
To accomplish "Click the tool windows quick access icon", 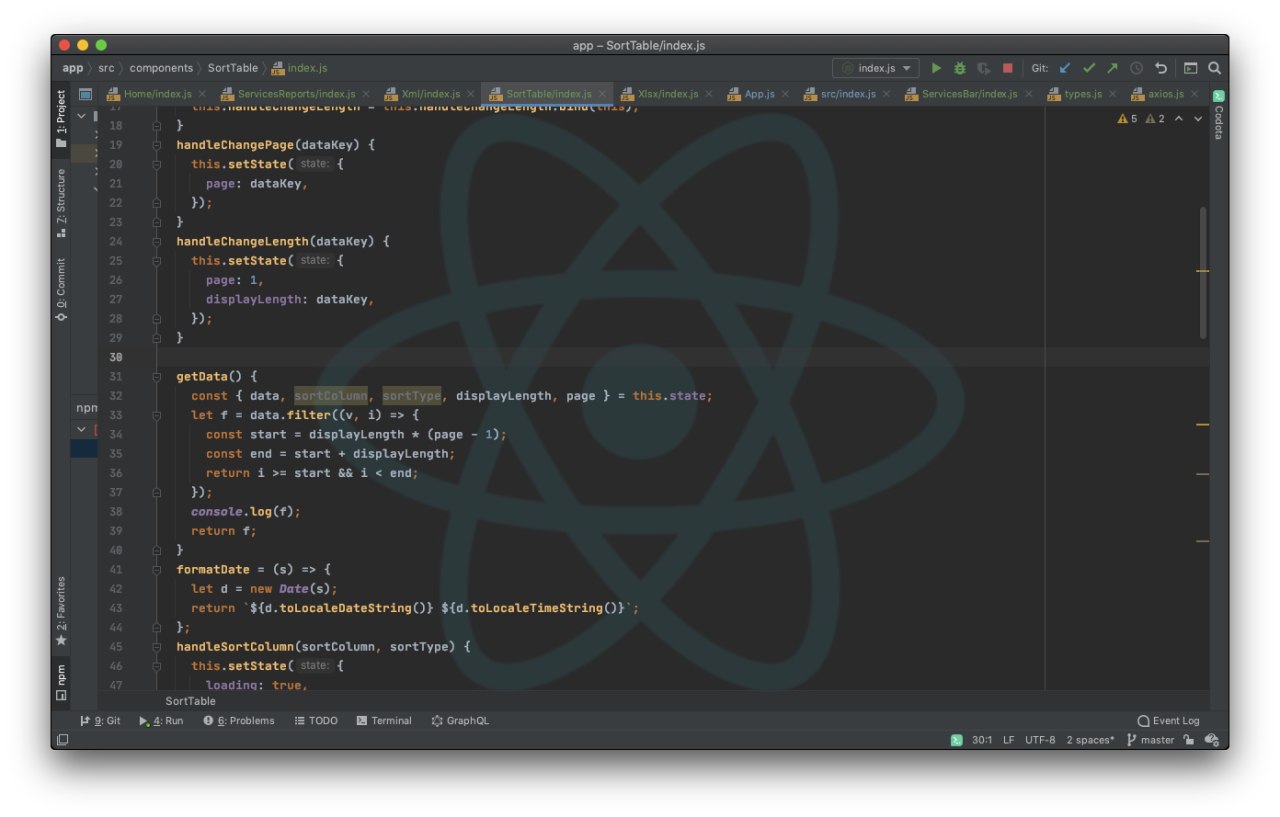I will tap(62, 740).
